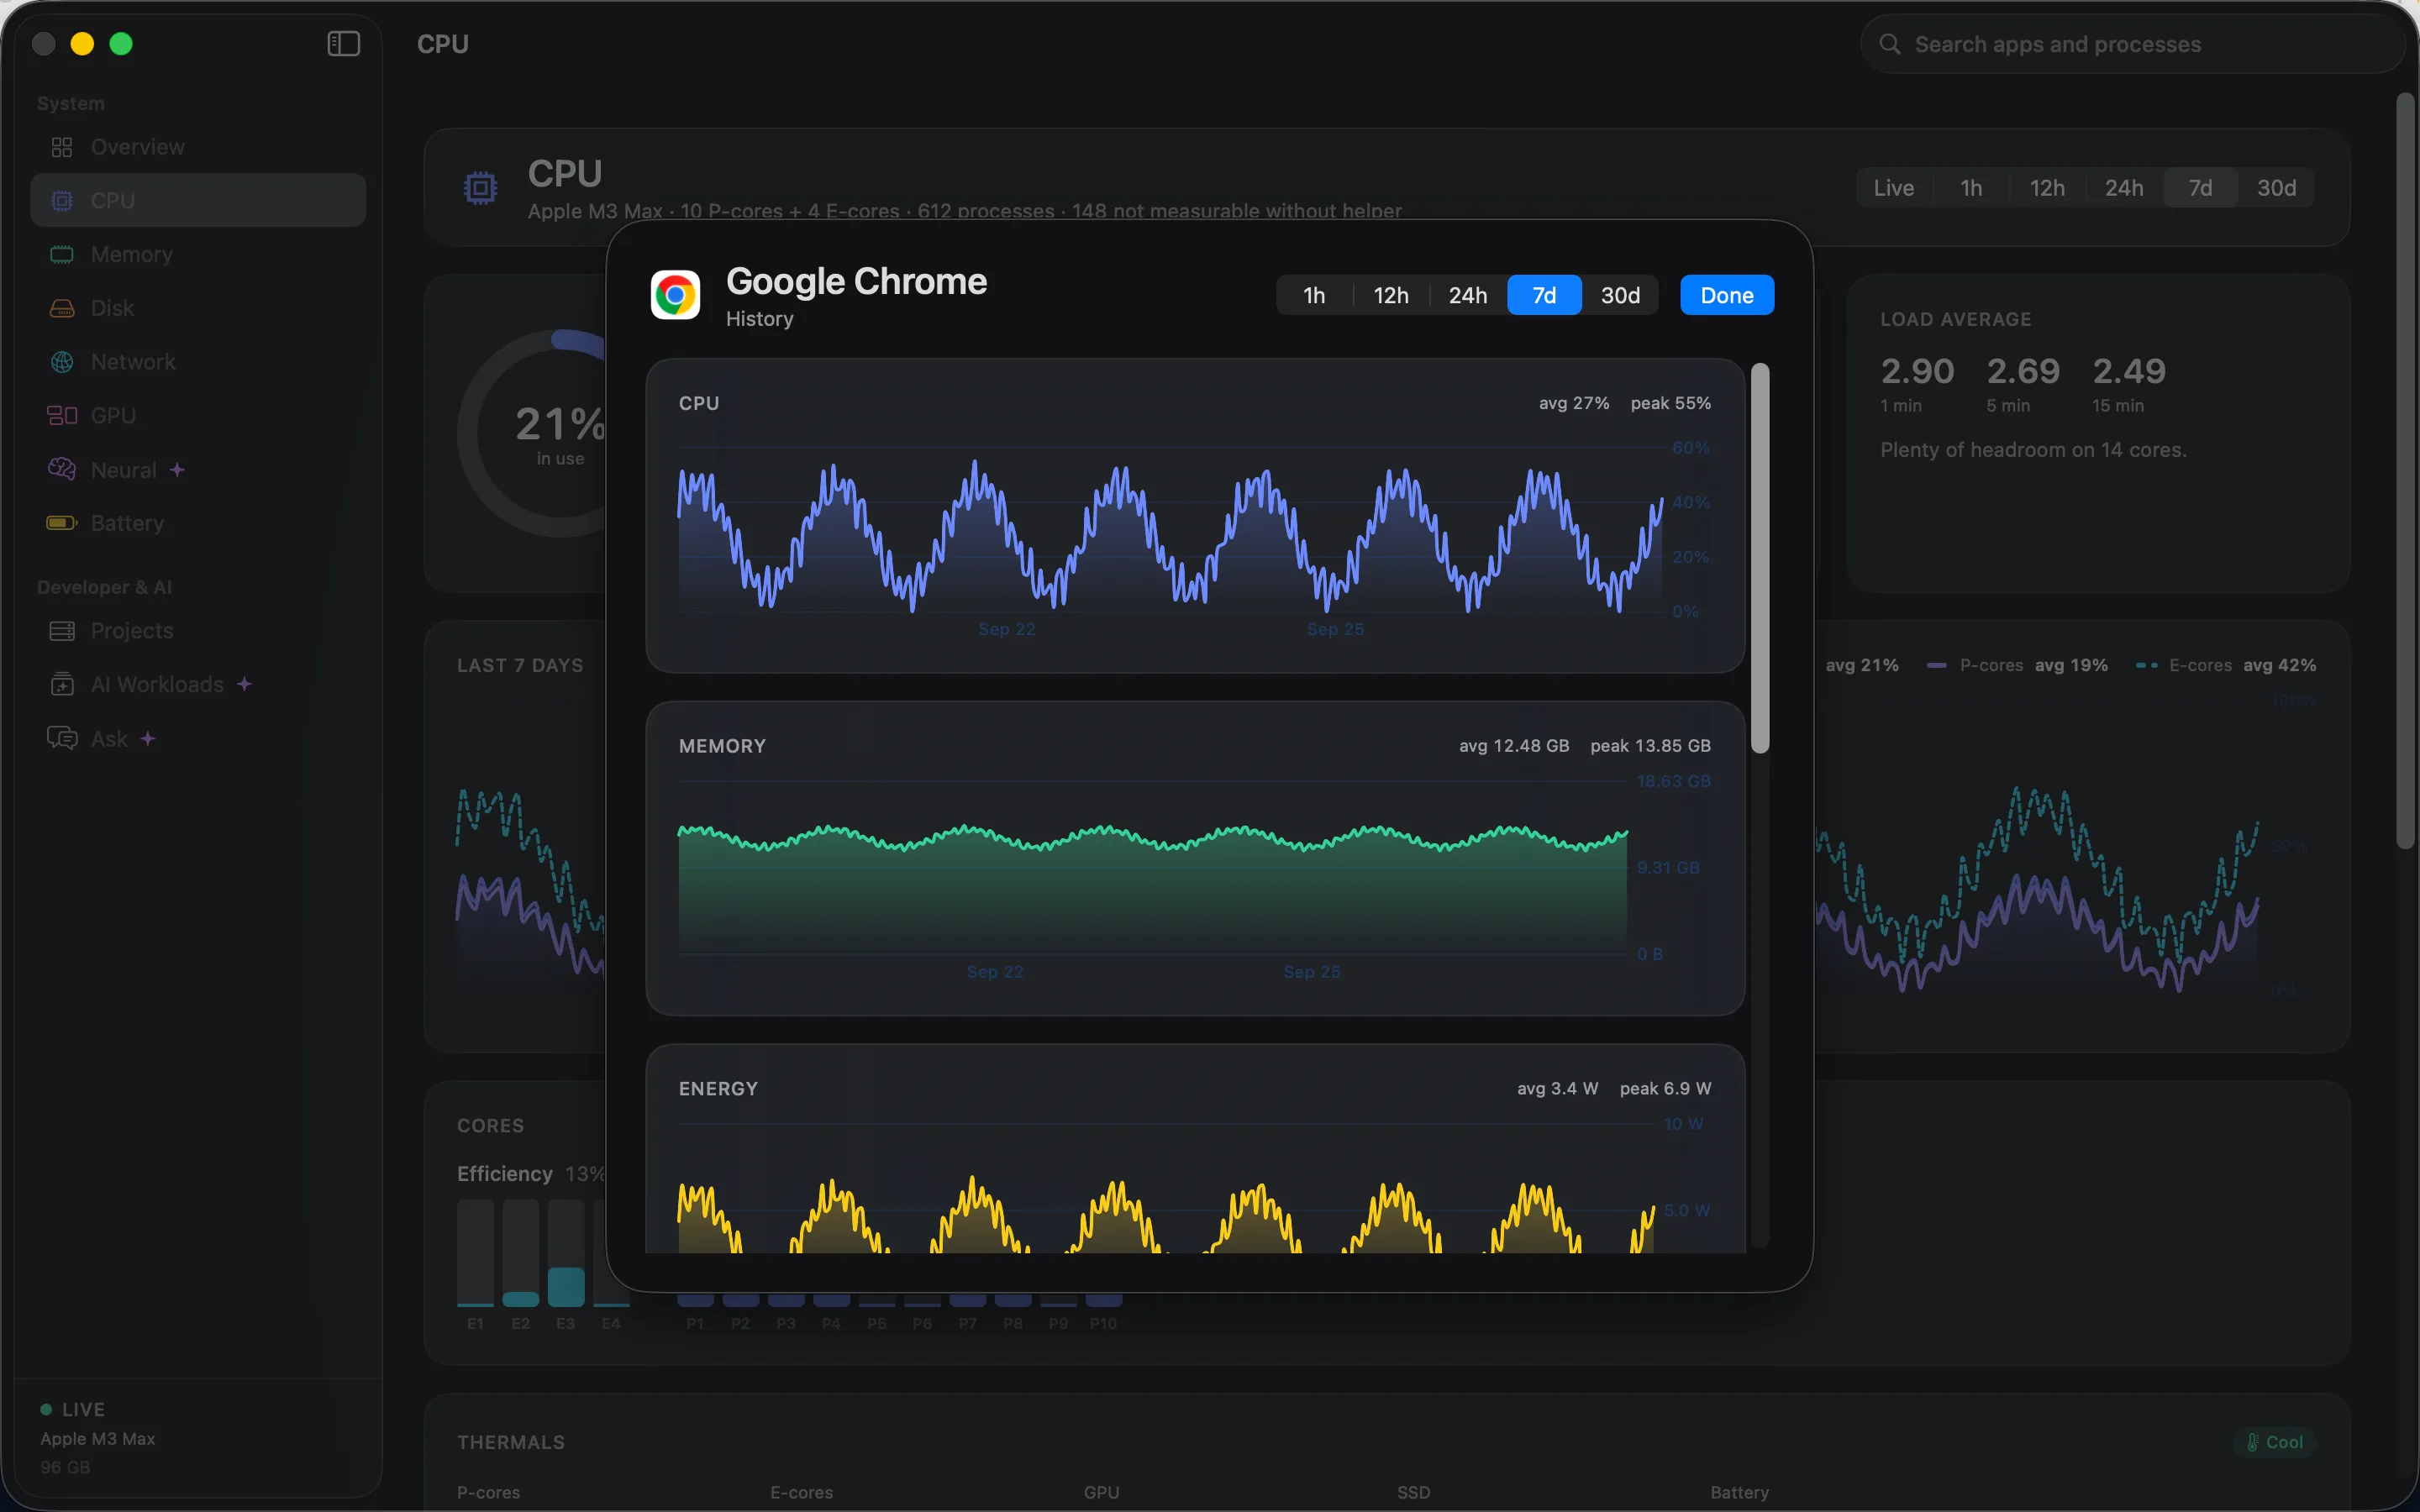Click the 'LAST 7 DAYS' chart heading
The width and height of the screenshot is (2420, 1512).
[520, 665]
